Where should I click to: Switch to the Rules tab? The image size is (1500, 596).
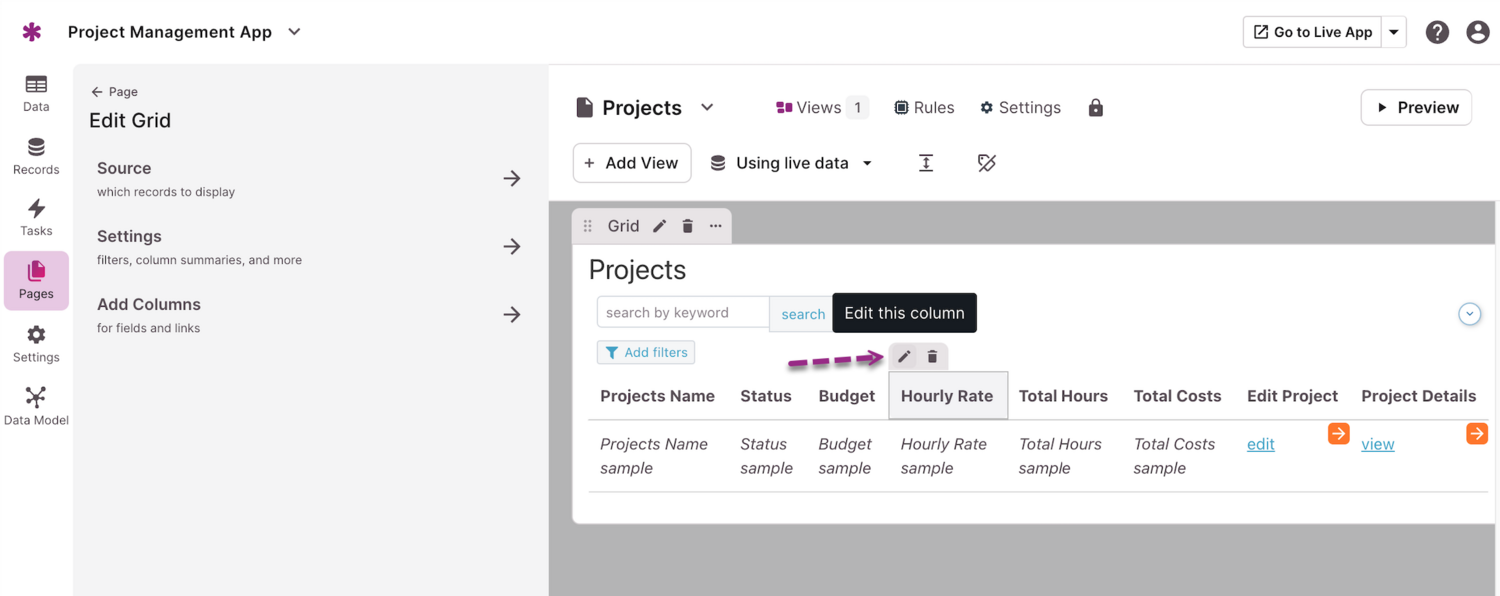[x=924, y=108]
